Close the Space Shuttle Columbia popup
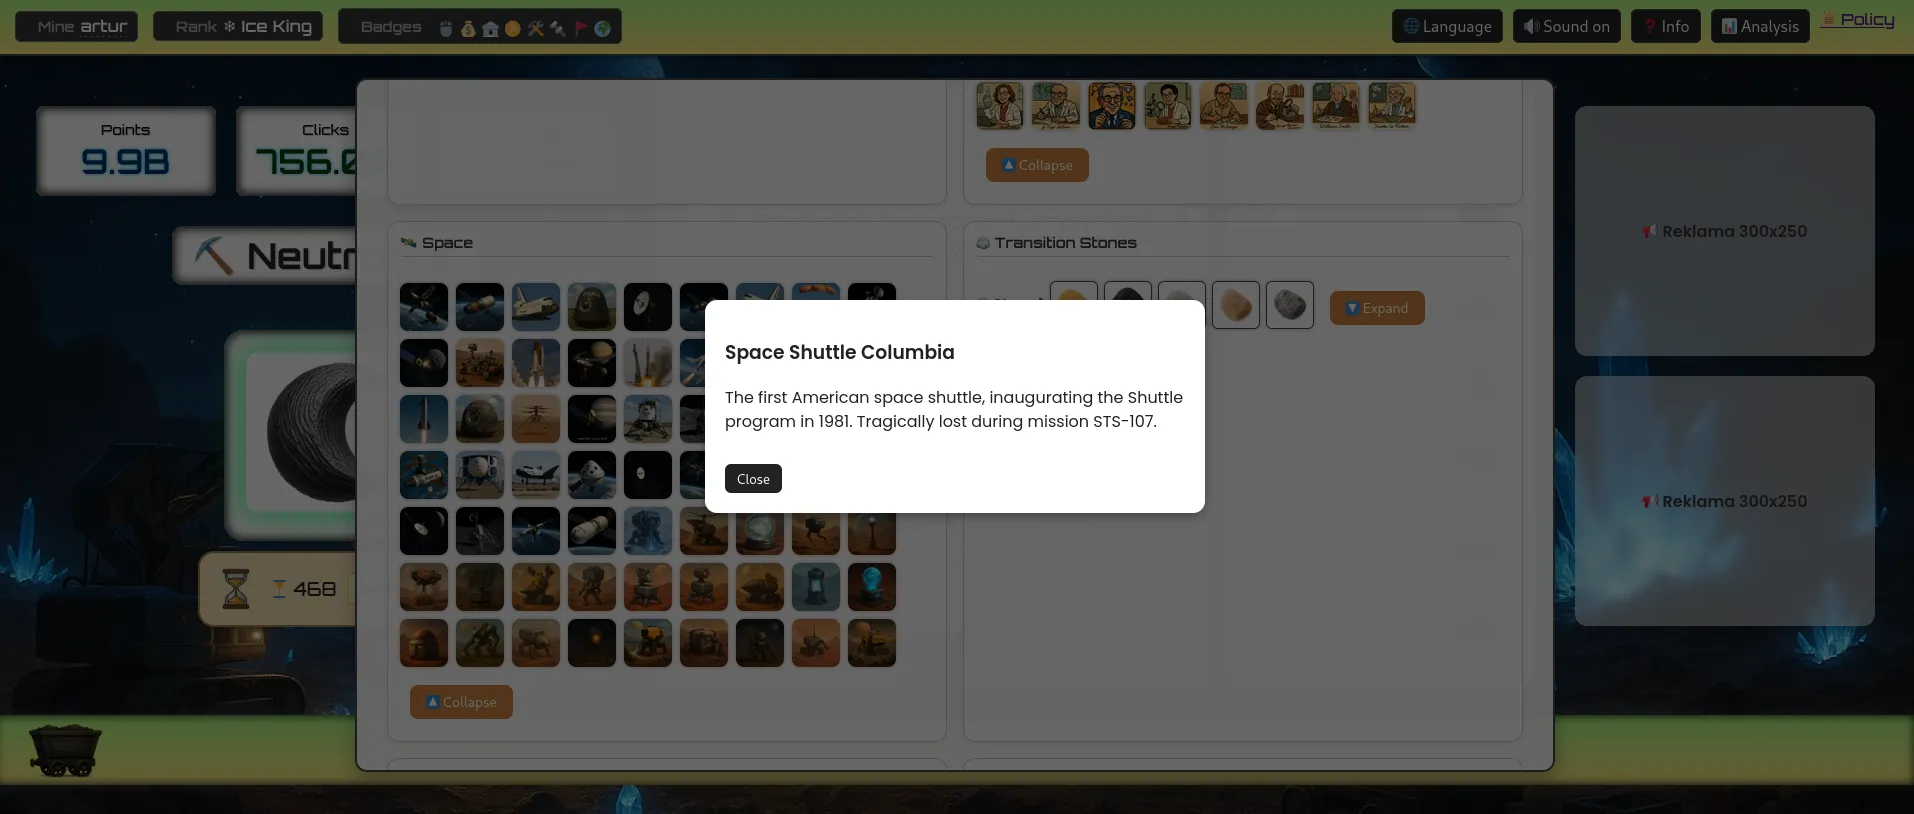The width and height of the screenshot is (1914, 814). point(752,479)
